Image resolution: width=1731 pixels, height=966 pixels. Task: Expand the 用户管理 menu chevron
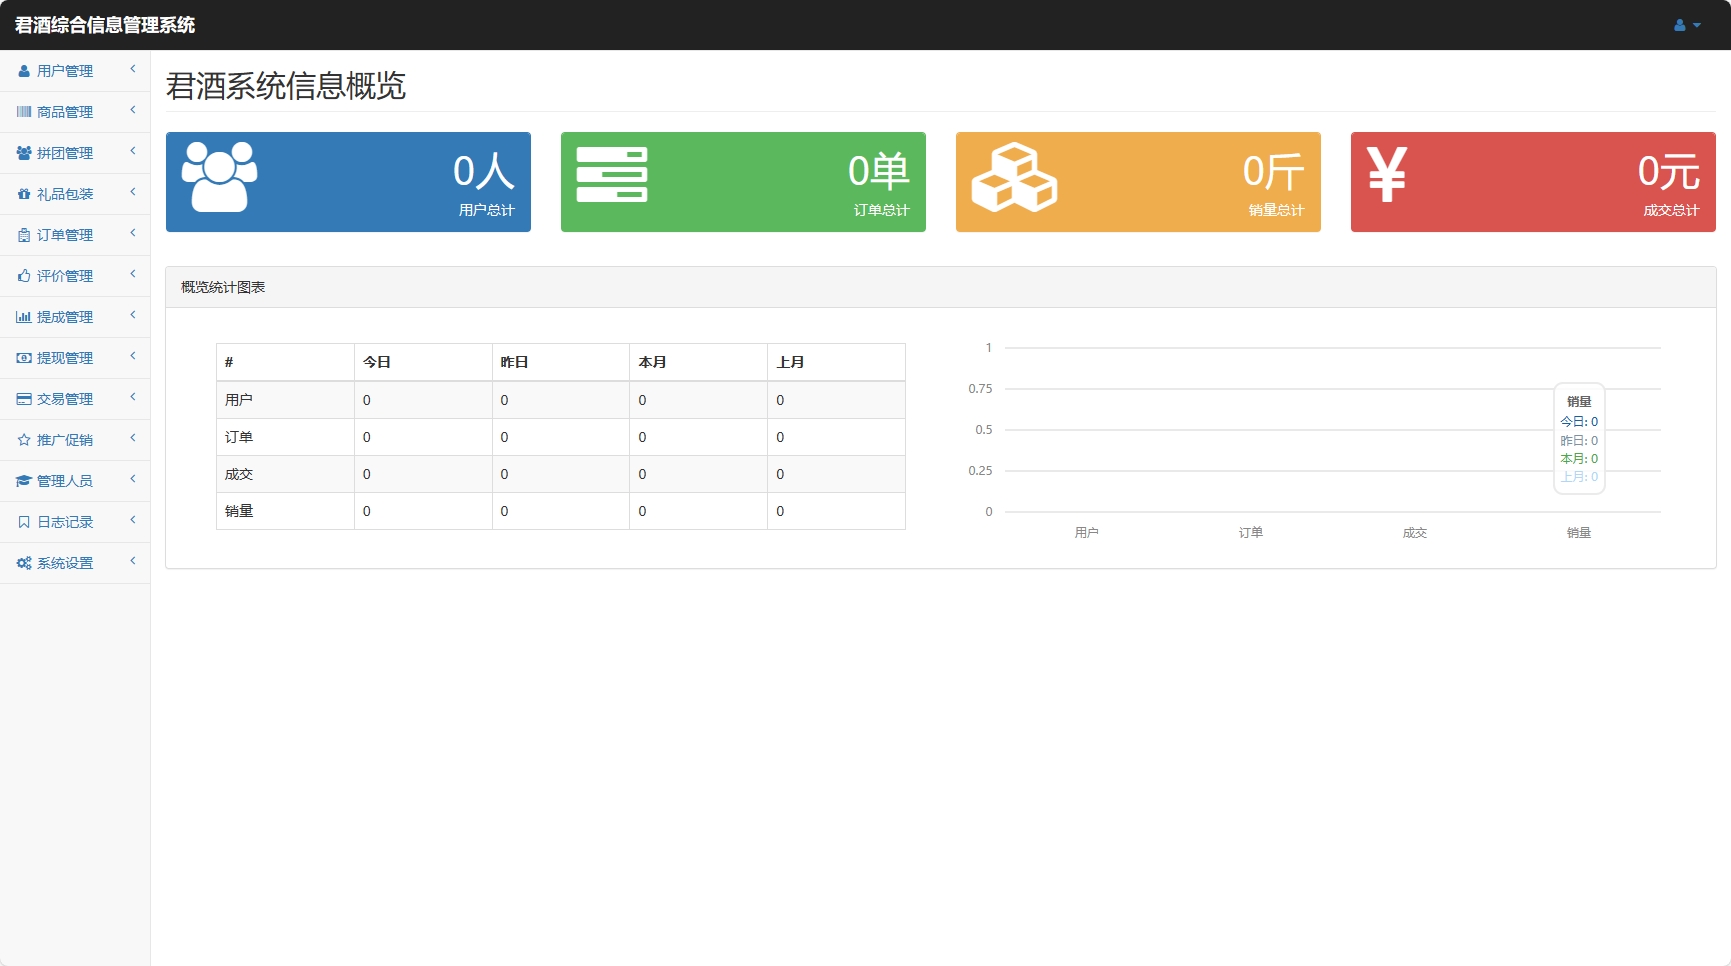click(x=132, y=69)
